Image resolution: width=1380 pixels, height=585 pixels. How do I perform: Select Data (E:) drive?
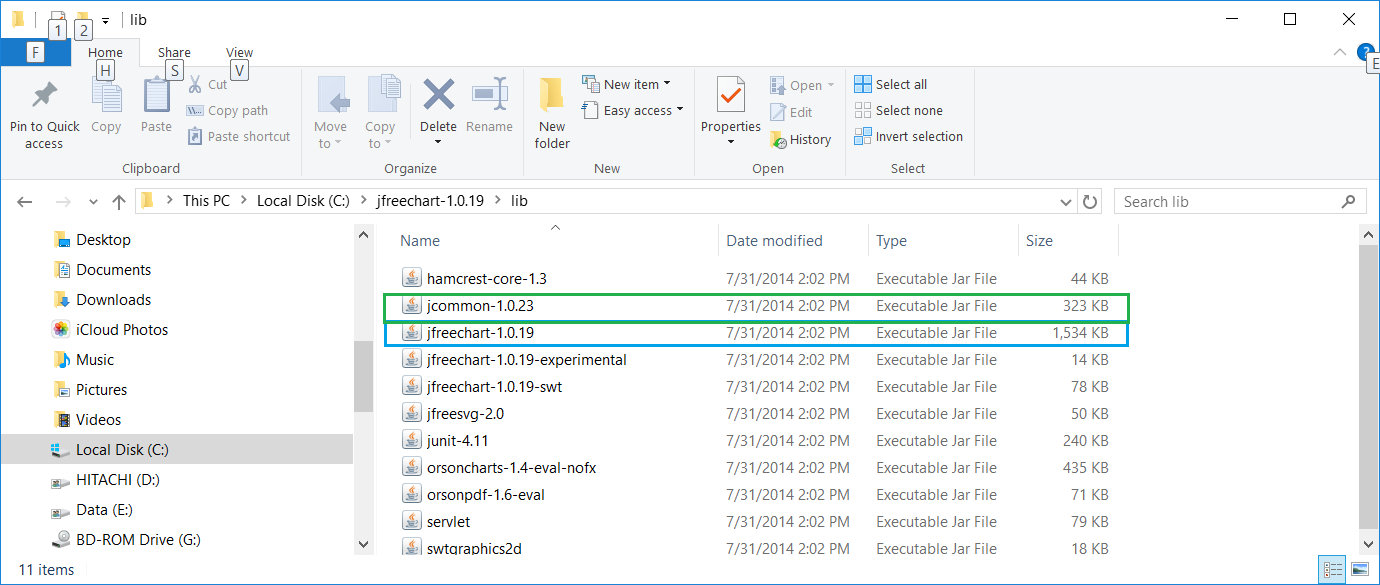point(104,510)
